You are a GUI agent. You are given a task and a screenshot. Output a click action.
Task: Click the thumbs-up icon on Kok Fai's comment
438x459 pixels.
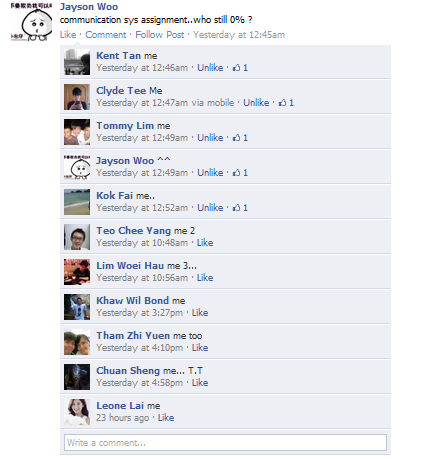point(236,208)
